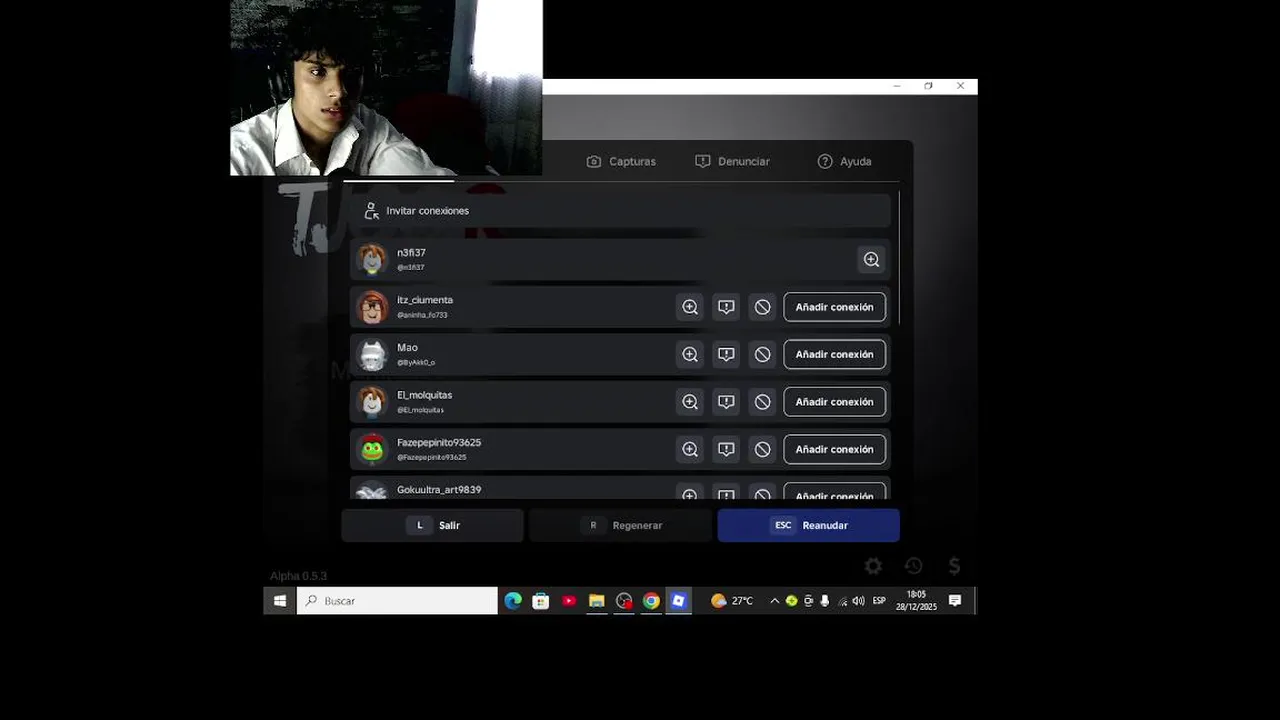Open Microsoft Edge from the taskbar
The width and height of the screenshot is (1280, 720).
point(513,601)
